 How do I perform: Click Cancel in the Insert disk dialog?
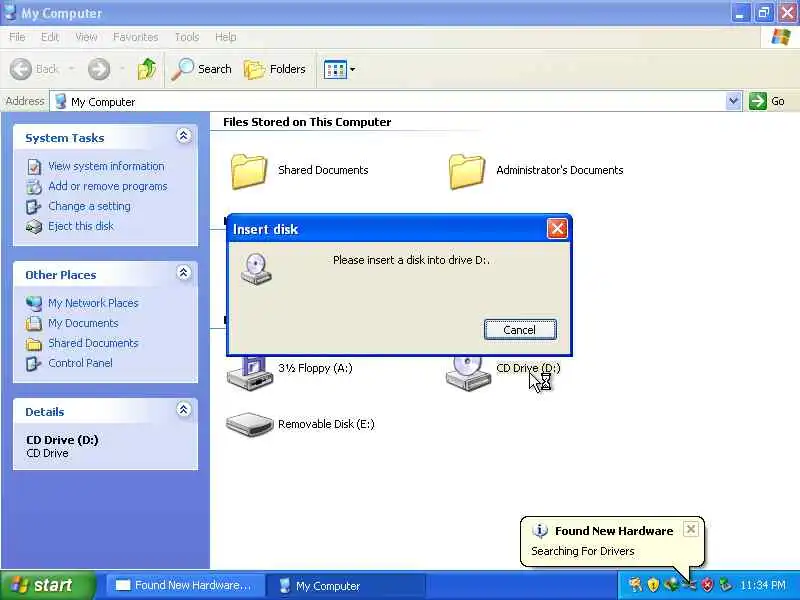coord(520,330)
